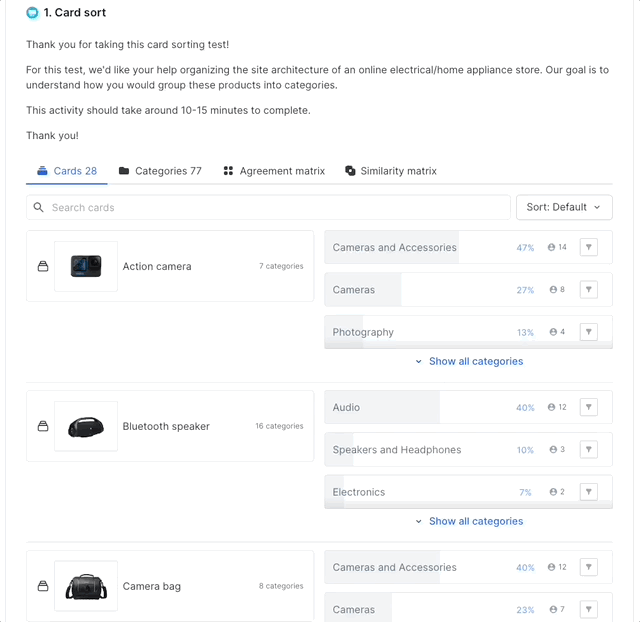The height and width of the screenshot is (622, 640).
Task: Click the Bluetooth speaker thumbnail image
Action: [86, 426]
